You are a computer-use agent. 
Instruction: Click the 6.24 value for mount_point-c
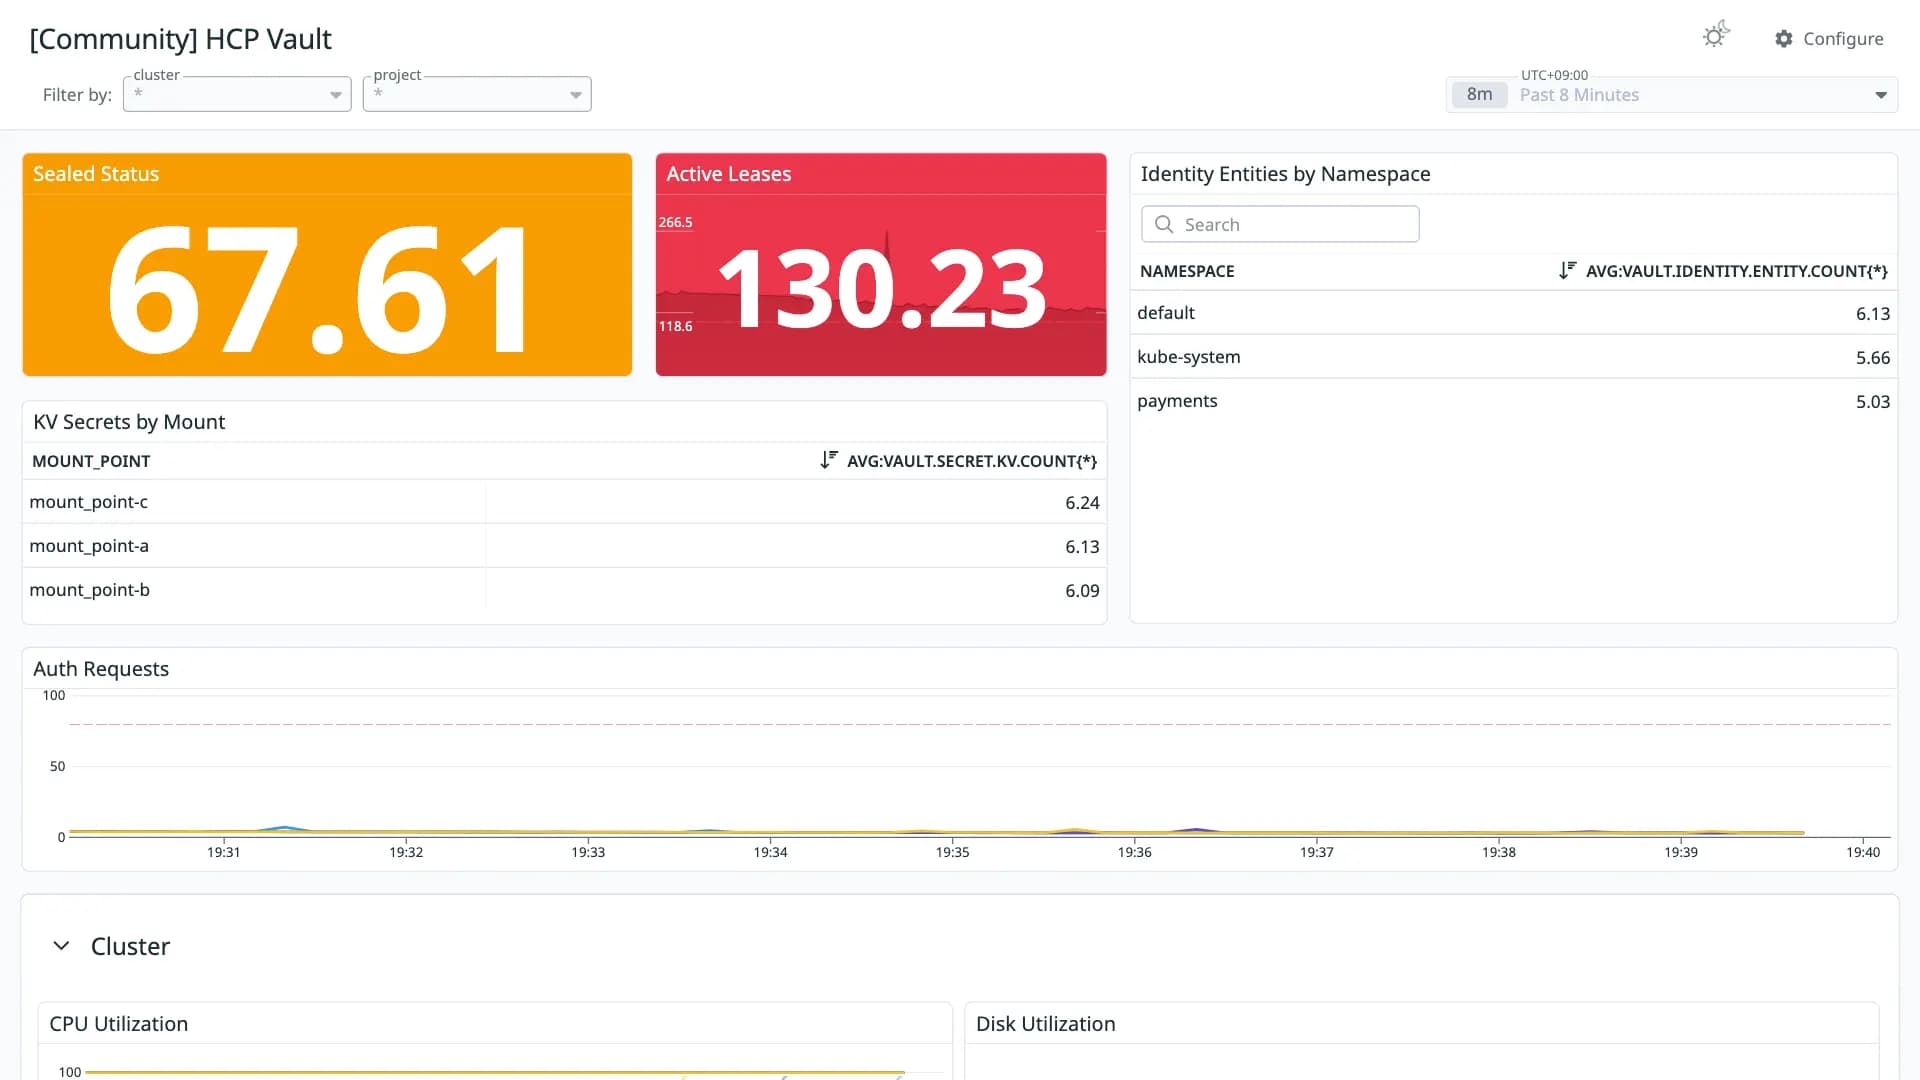[x=1082, y=503]
